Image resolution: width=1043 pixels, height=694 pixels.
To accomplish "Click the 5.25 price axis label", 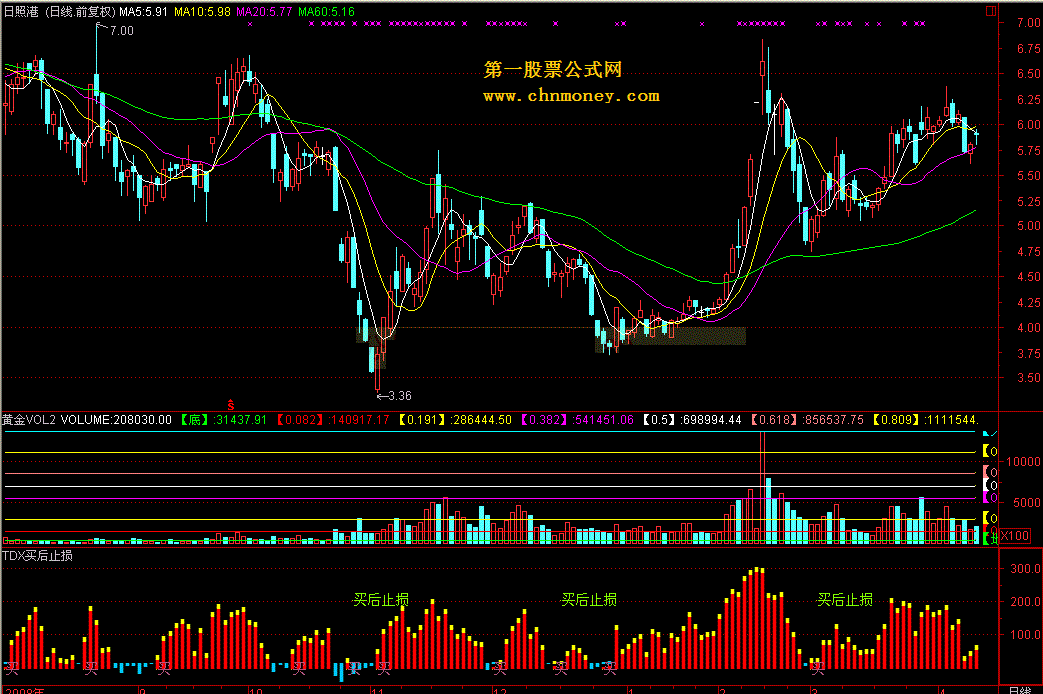I will click(1028, 201).
